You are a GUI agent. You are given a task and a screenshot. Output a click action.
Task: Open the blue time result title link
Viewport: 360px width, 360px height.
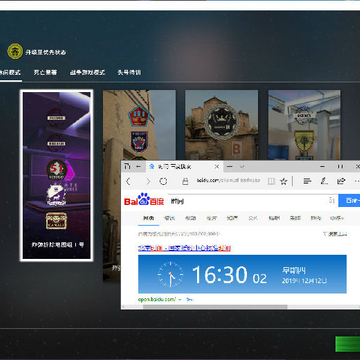point(184,248)
